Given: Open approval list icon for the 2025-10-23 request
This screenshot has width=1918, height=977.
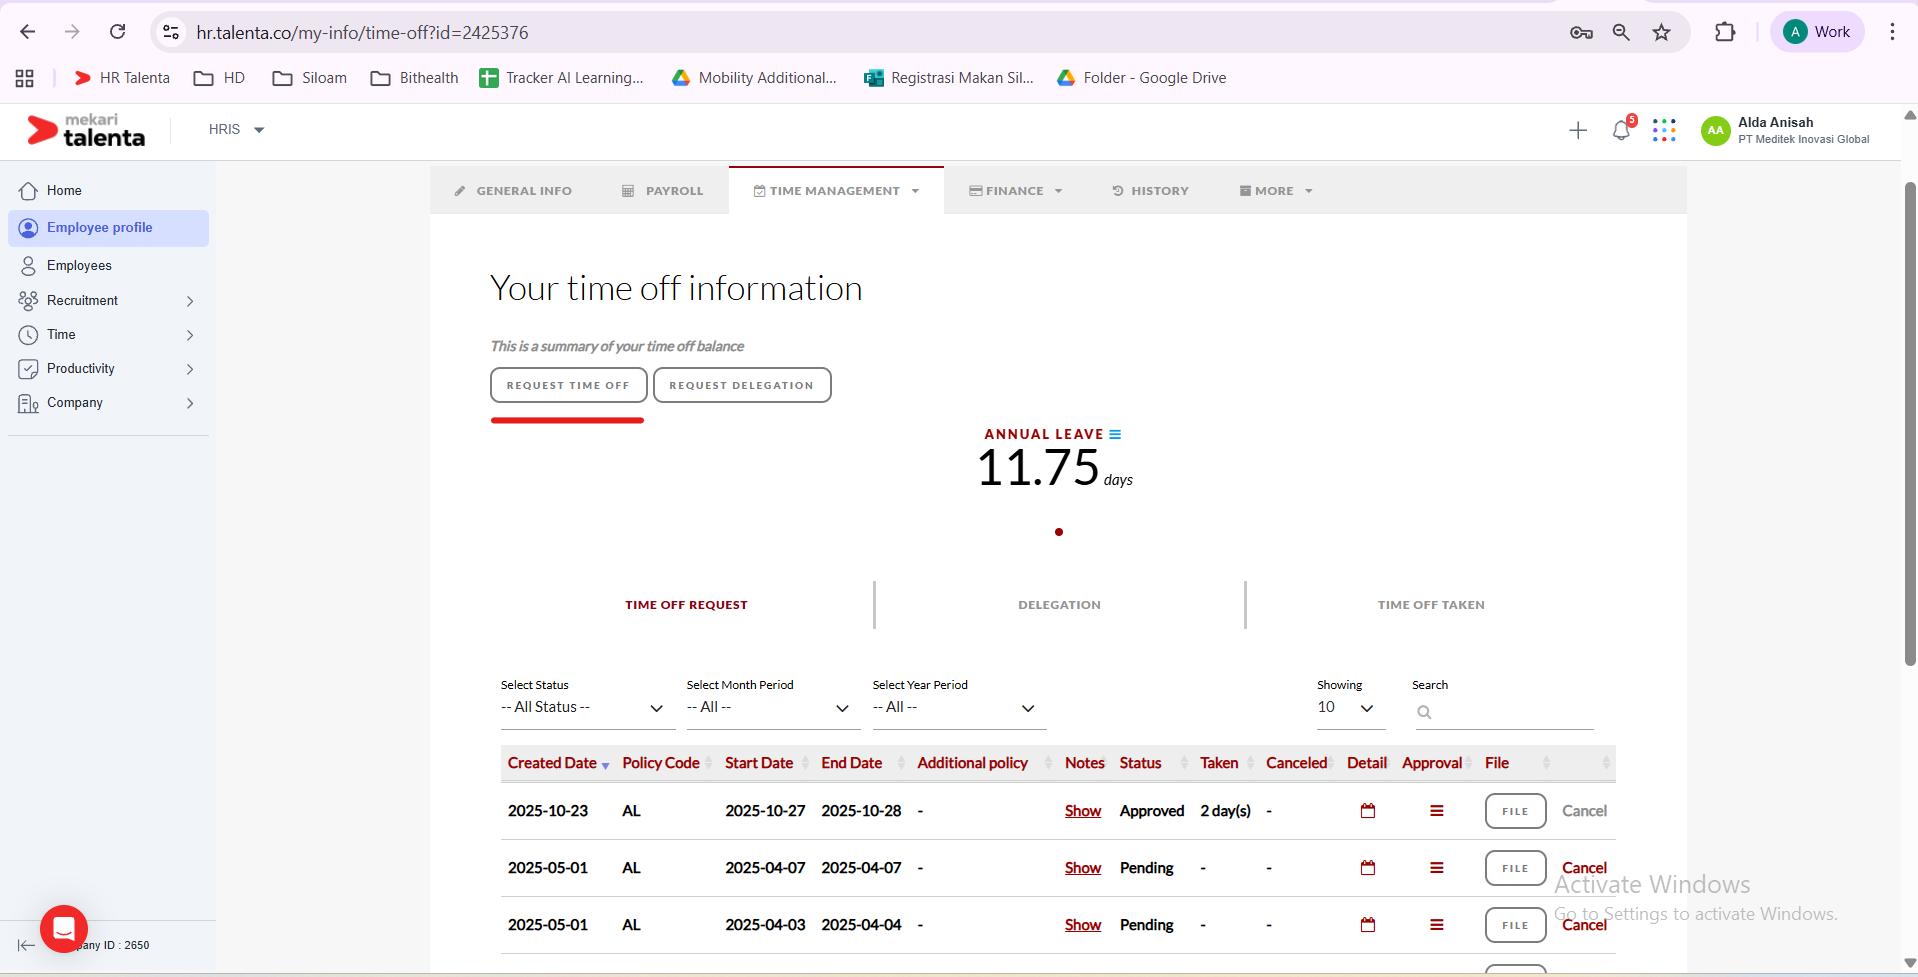Looking at the screenshot, I should [x=1436, y=811].
